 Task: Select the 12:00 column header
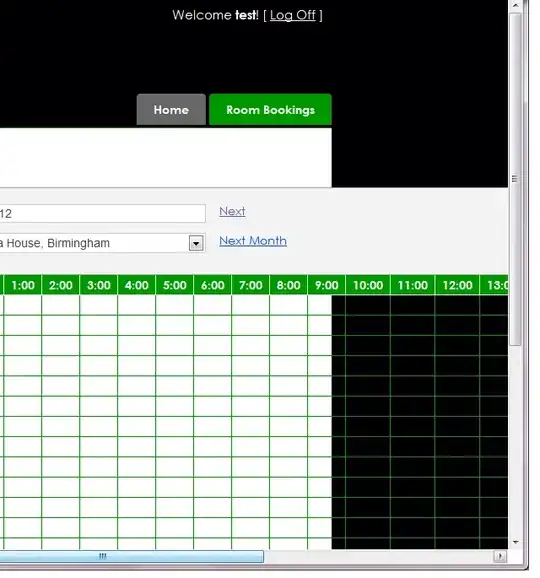457,285
